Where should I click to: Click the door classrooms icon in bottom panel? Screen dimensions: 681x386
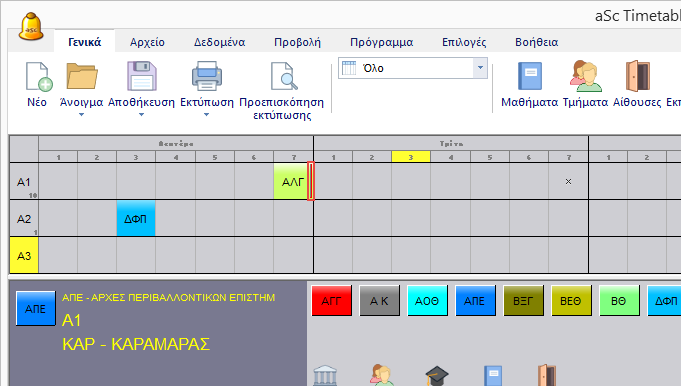(x=547, y=375)
